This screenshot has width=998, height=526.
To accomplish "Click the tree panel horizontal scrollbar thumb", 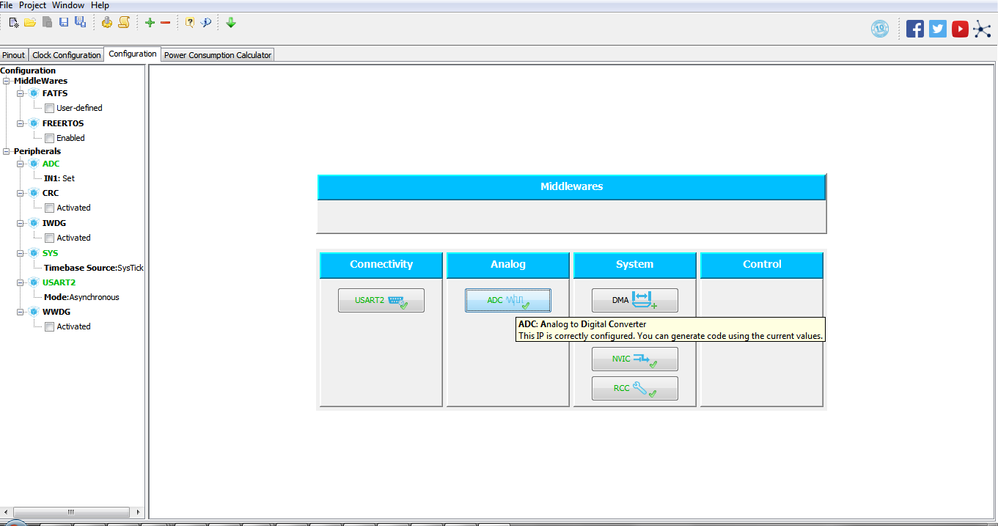I will pyautogui.click(x=71, y=512).
